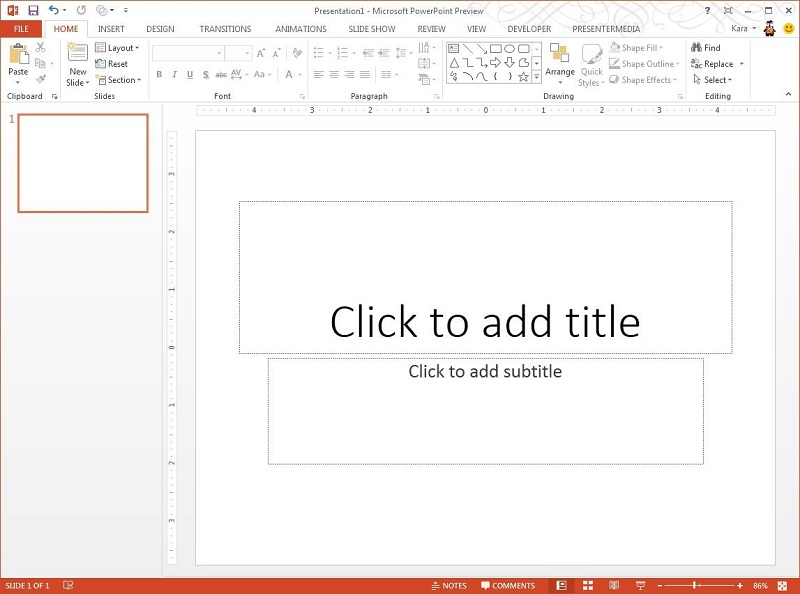
Task: Open the font size combo box
Action: [238, 53]
